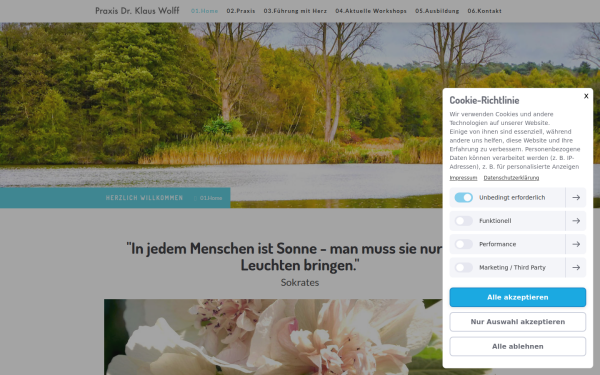Viewport: 600px width, 375px height.
Task: Click the 'In jedem Menschen ist Sonne' quote
Action: click(x=285, y=257)
